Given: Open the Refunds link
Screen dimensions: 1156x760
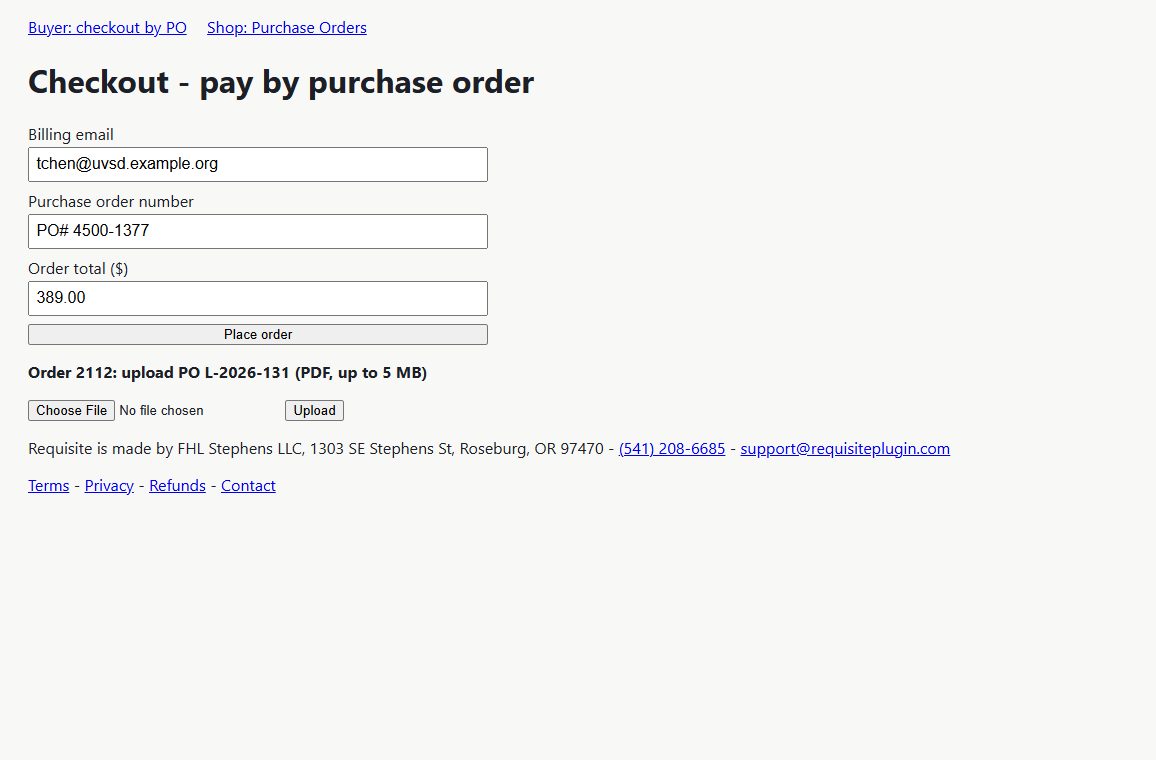Looking at the screenshot, I should click(x=177, y=486).
